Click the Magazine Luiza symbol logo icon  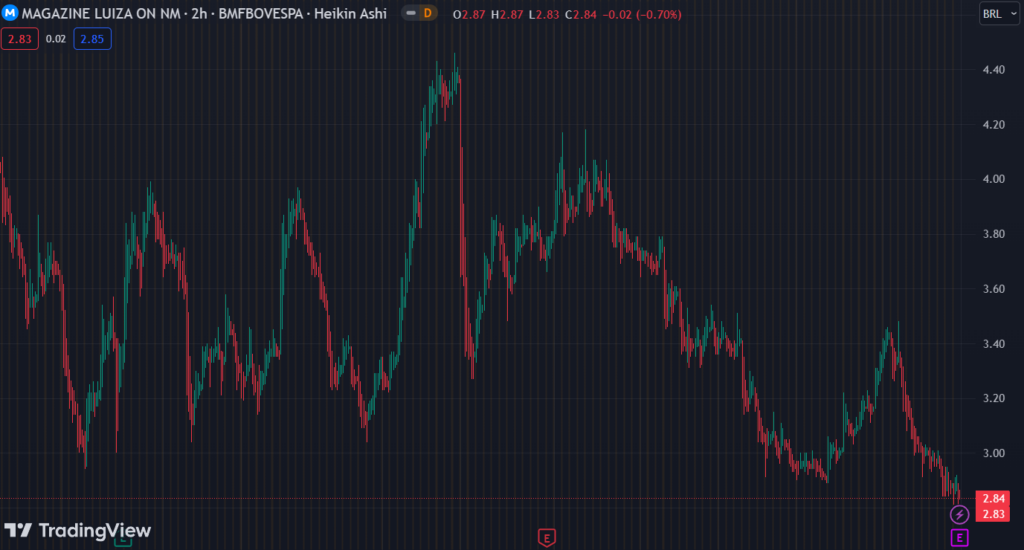[10, 13]
